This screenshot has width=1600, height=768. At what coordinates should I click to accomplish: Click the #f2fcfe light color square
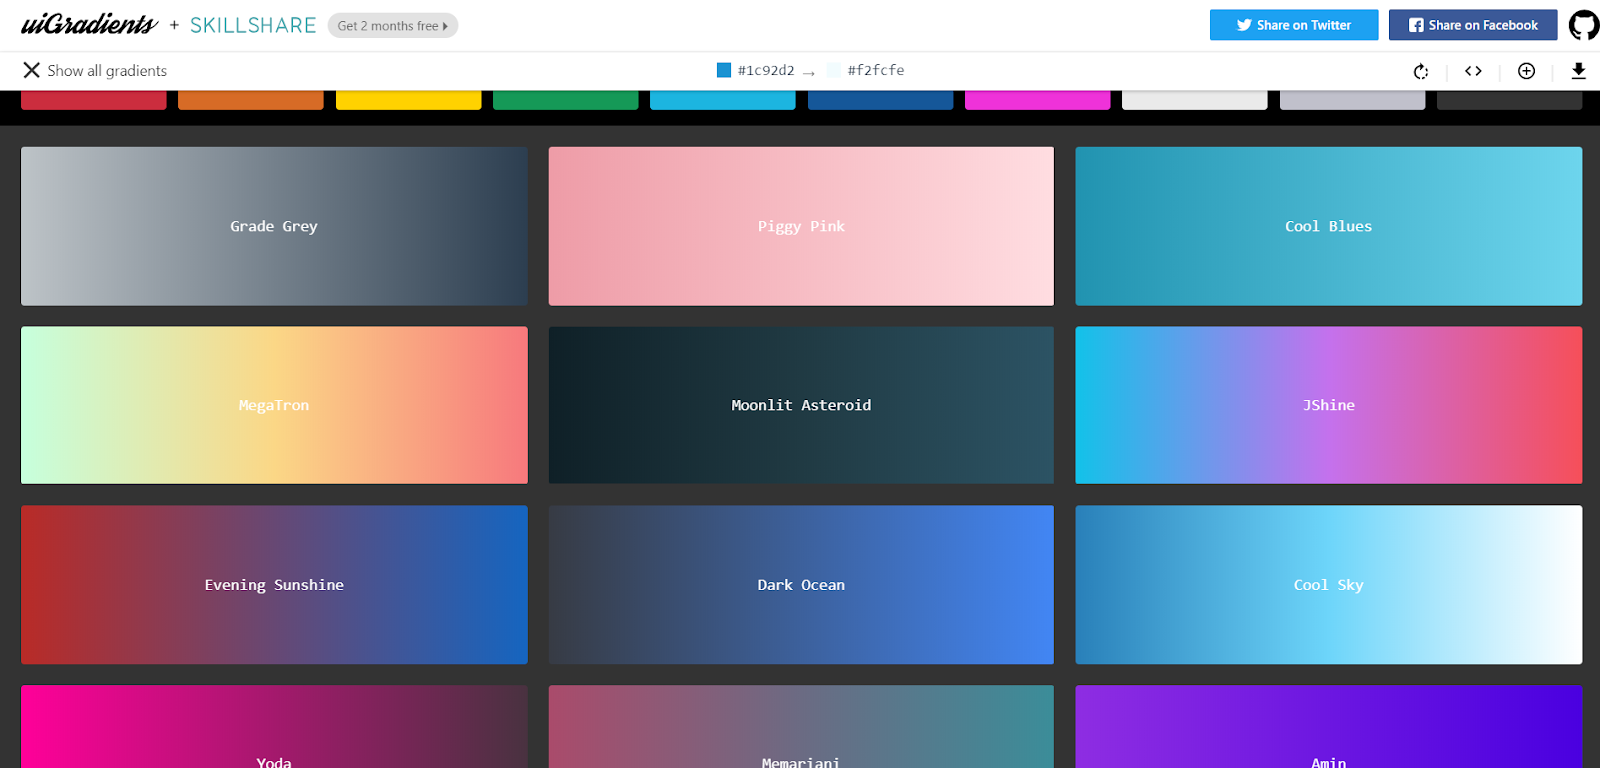pyautogui.click(x=834, y=70)
